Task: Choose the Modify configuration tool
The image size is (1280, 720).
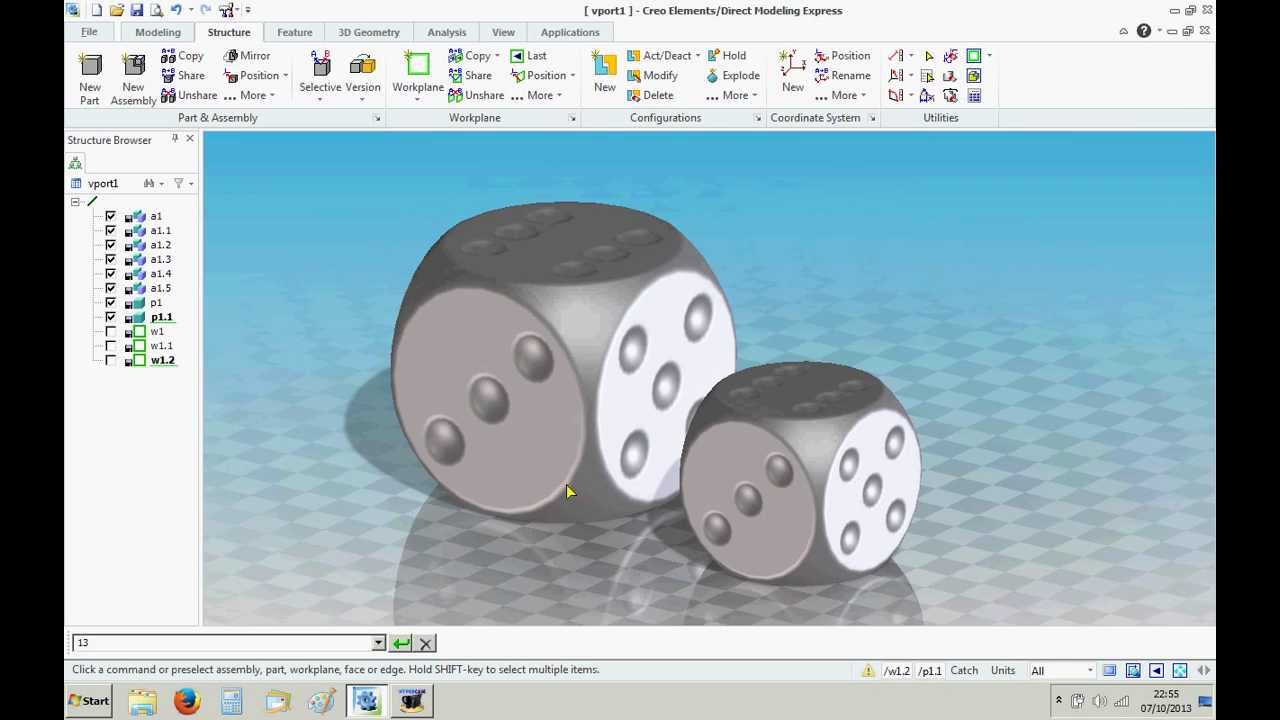Action: [652, 76]
